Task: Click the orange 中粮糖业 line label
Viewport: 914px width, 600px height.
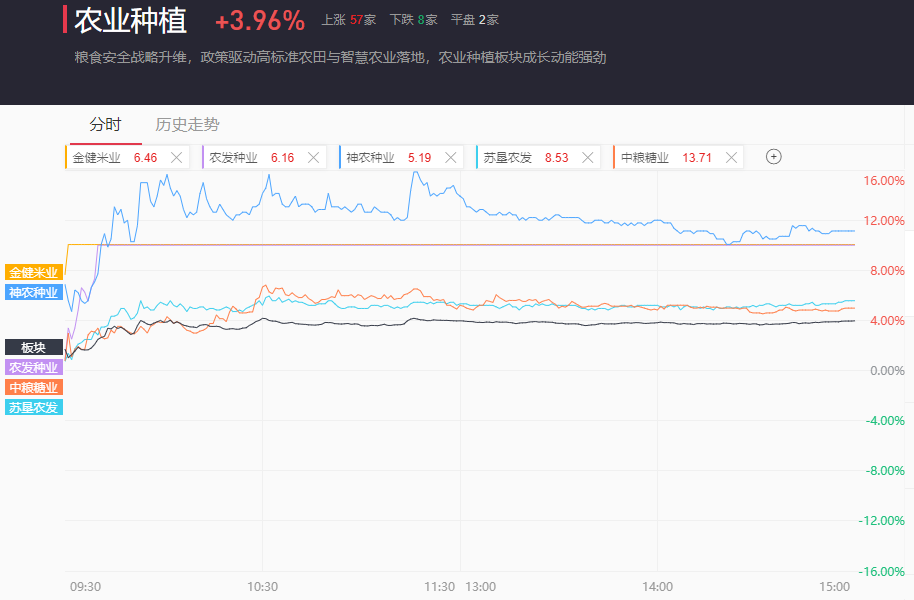Action: 34,387
